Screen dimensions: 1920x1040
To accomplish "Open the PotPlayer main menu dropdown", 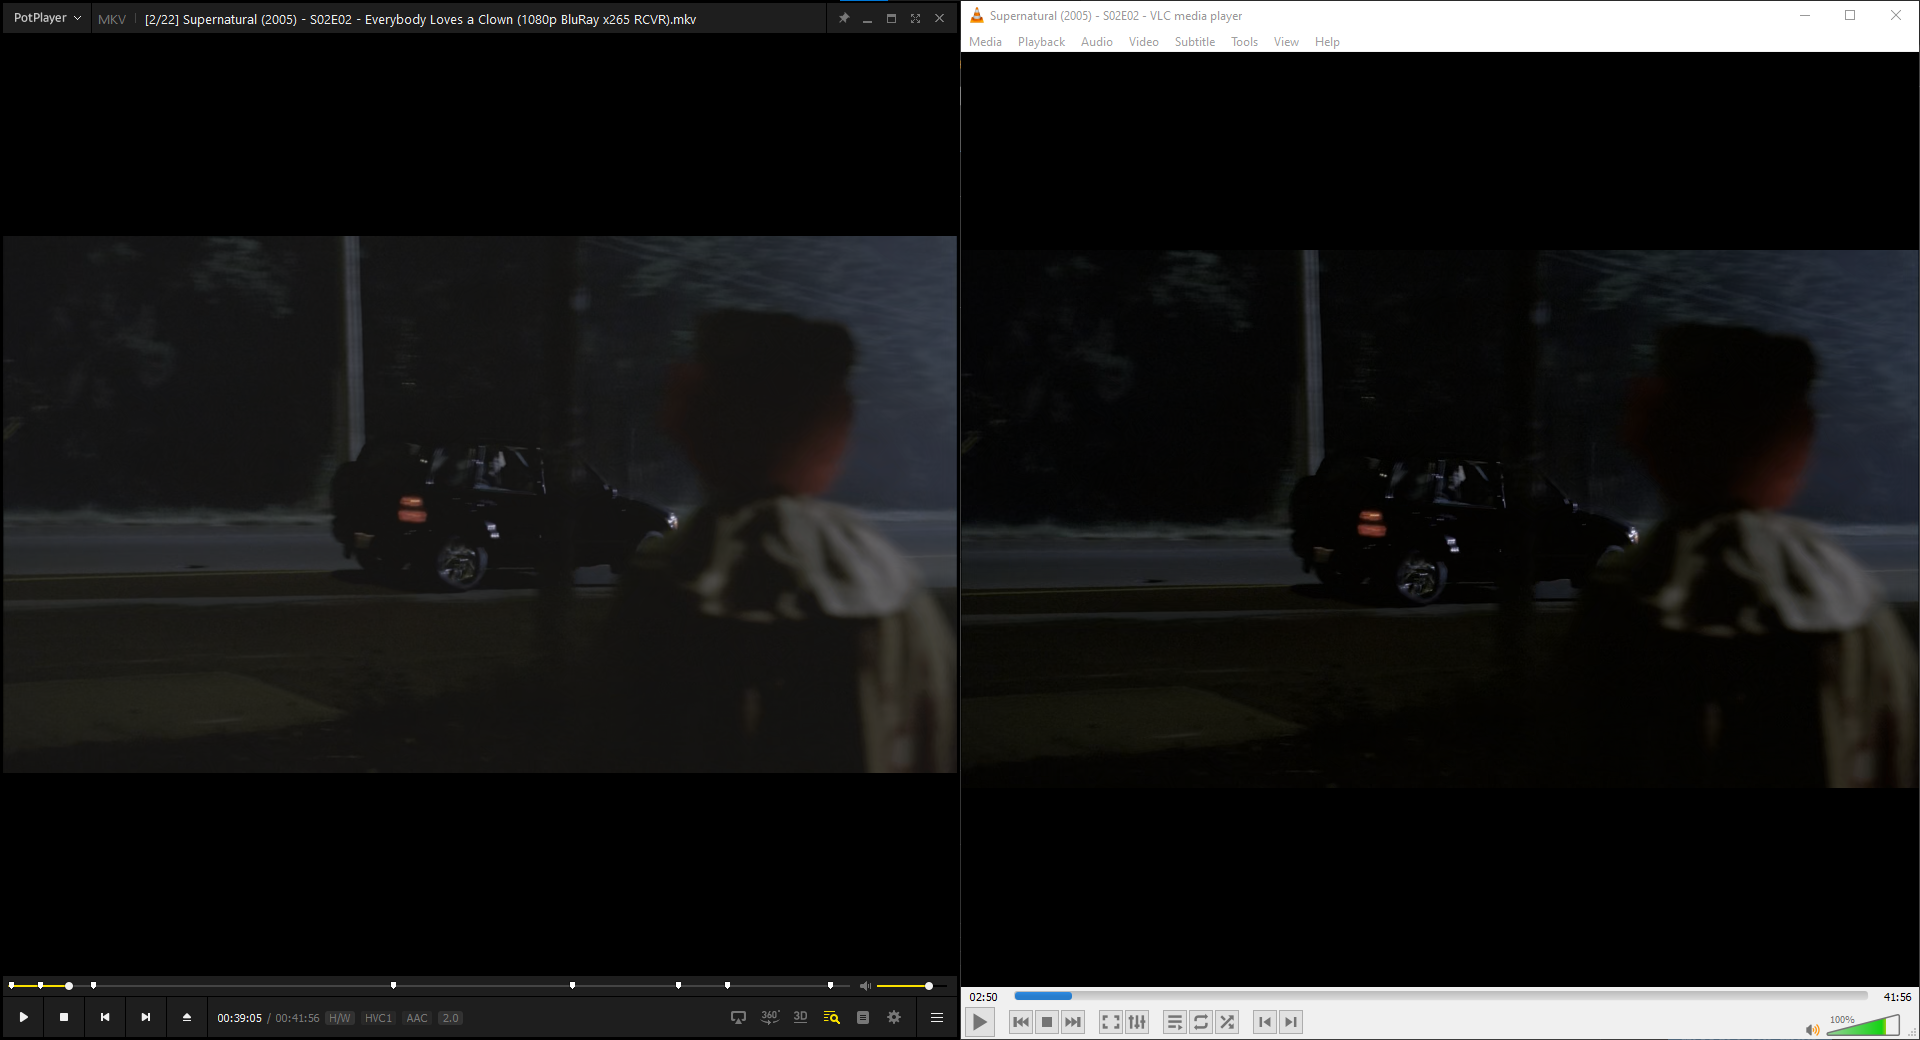I will [x=47, y=18].
